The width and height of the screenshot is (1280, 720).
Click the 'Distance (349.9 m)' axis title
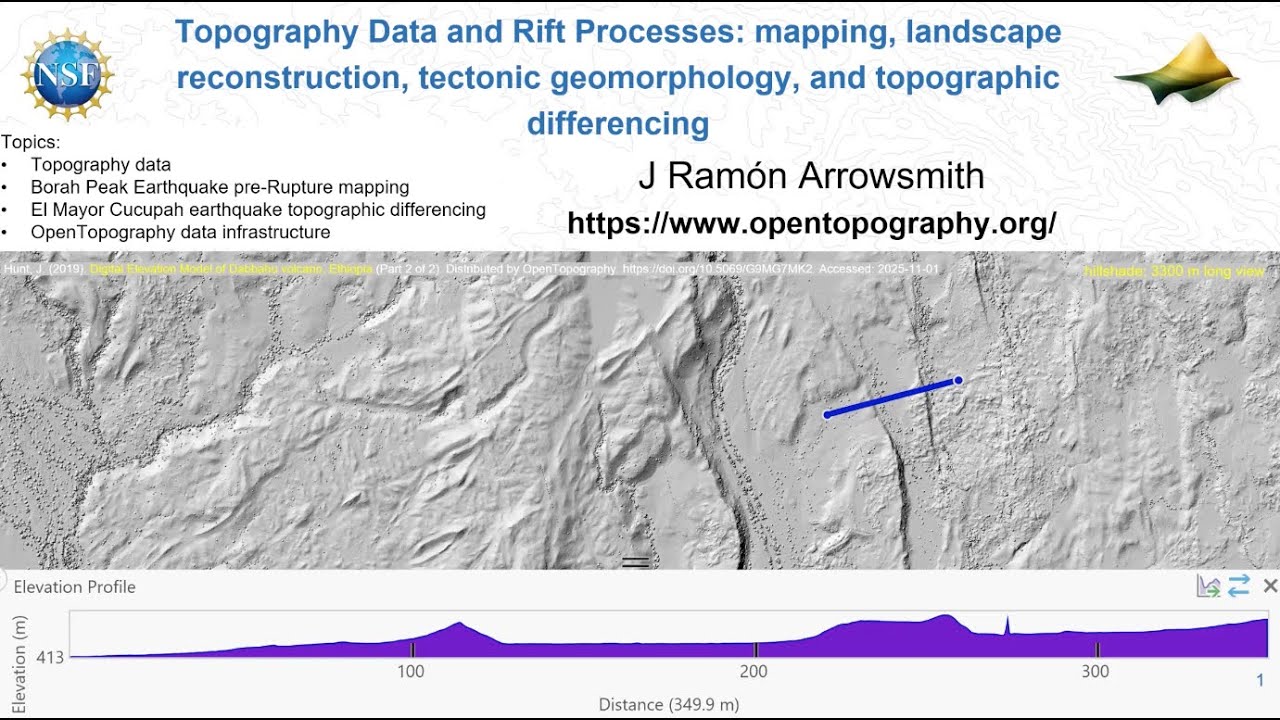pyautogui.click(x=669, y=704)
